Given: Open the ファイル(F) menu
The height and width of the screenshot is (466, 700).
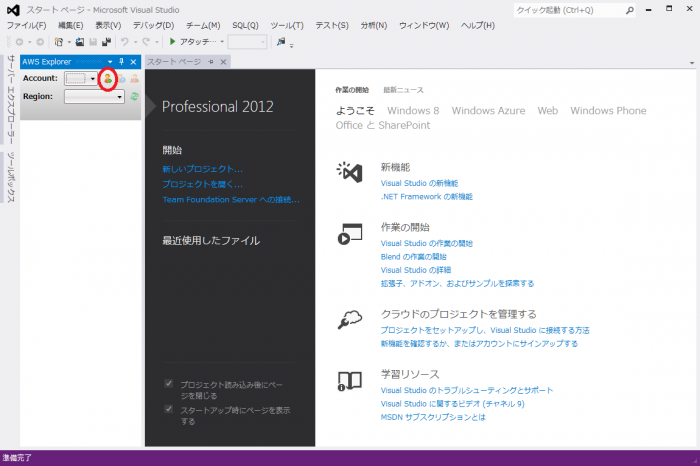Looking at the screenshot, I should [27, 25].
